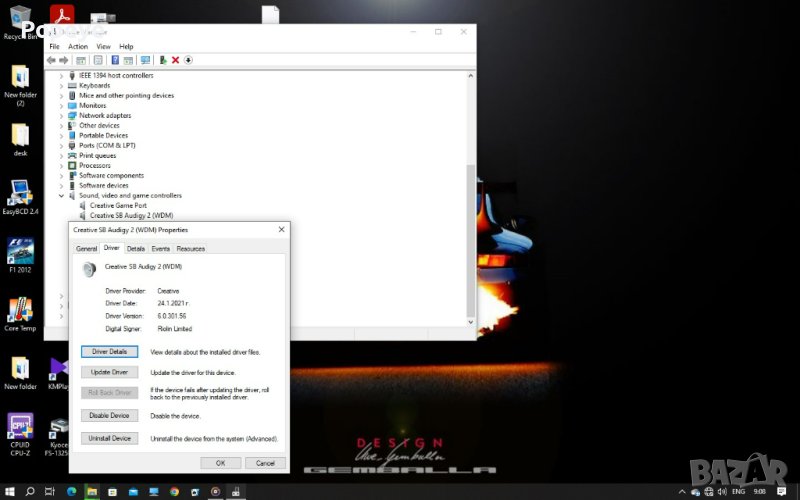800x500 pixels.
Task: Open the CPUID CPU-Z desktop icon
Action: pos(20,430)
